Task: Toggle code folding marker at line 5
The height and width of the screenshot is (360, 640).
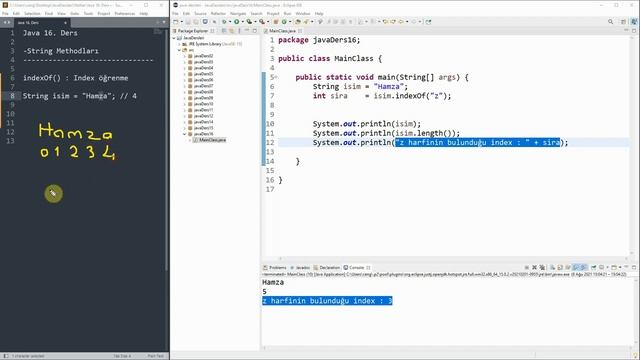Action: coord(275,77)
